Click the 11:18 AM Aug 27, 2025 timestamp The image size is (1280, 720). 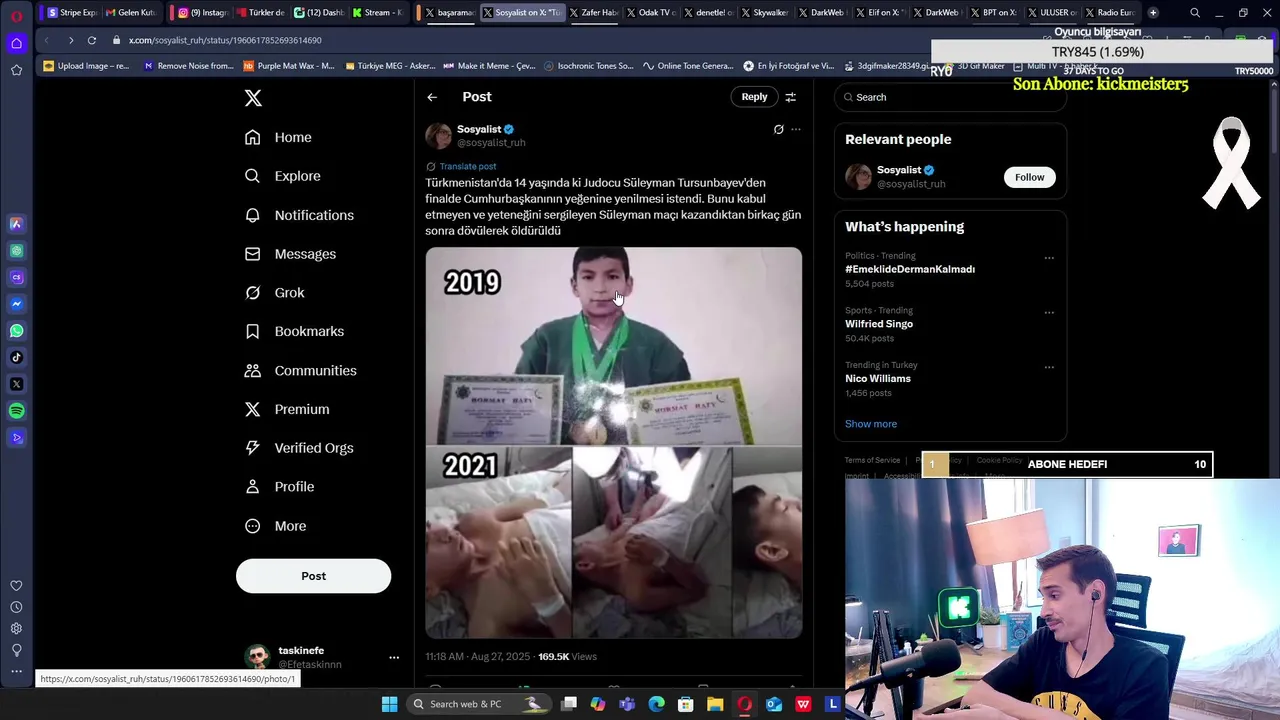tap(478, 657)
